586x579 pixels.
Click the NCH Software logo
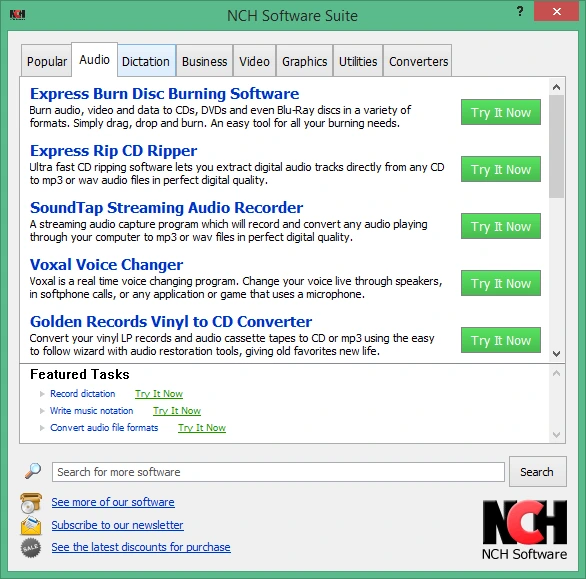(524, 530)
